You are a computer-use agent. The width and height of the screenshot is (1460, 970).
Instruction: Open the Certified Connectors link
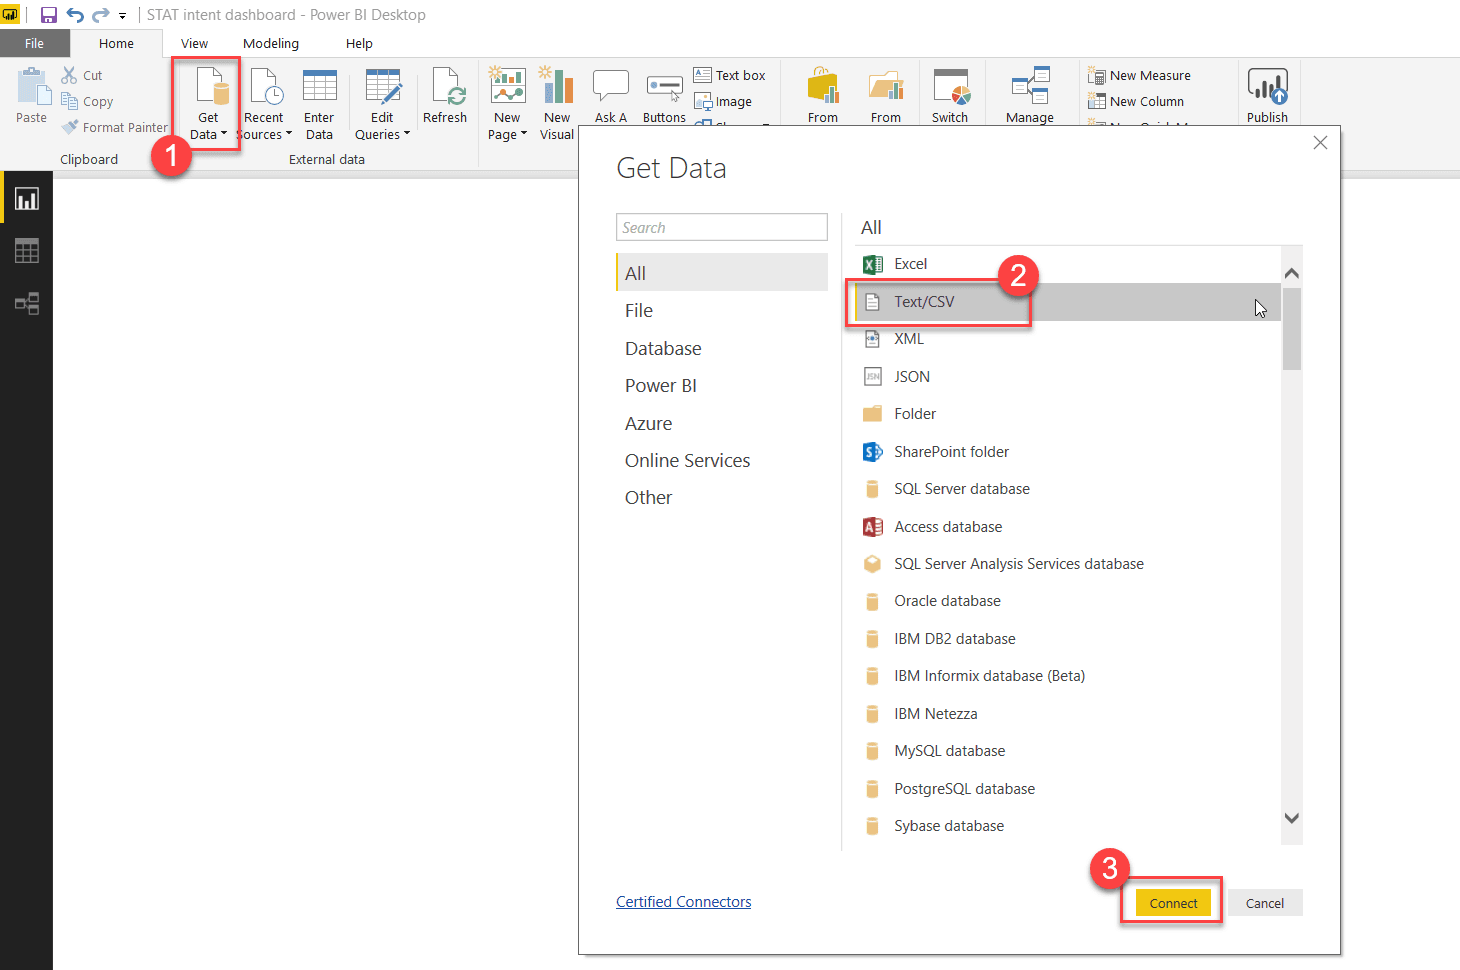tap(683, 901)
